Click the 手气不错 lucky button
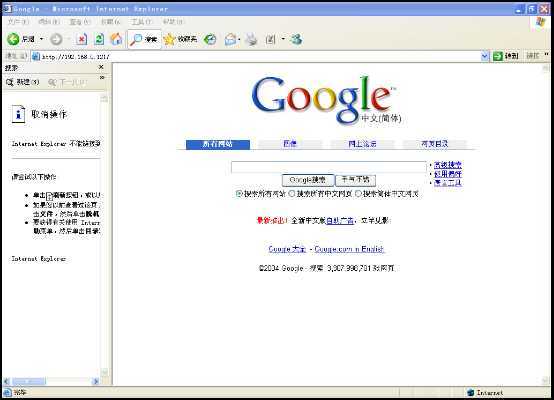The image size is (554, 400). point(355,180)
